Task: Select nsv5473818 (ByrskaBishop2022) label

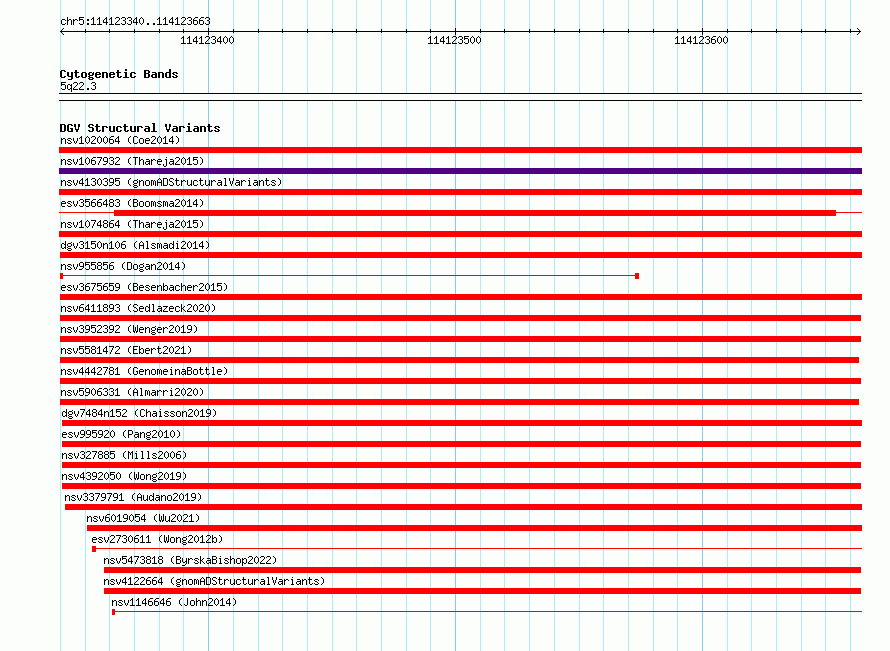Action: click(x=190, y=560)
